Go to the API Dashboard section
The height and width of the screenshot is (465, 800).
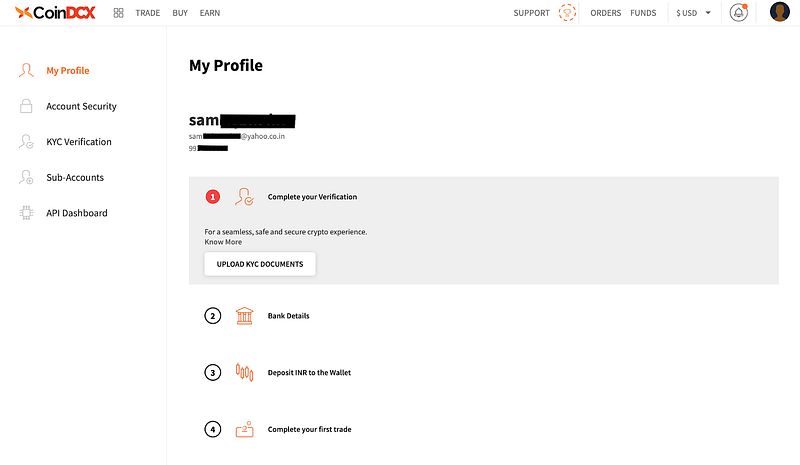tap(77, 213)
